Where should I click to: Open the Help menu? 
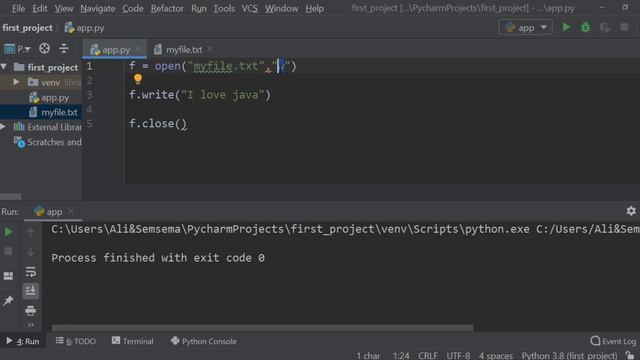click(x=314, y=8)
